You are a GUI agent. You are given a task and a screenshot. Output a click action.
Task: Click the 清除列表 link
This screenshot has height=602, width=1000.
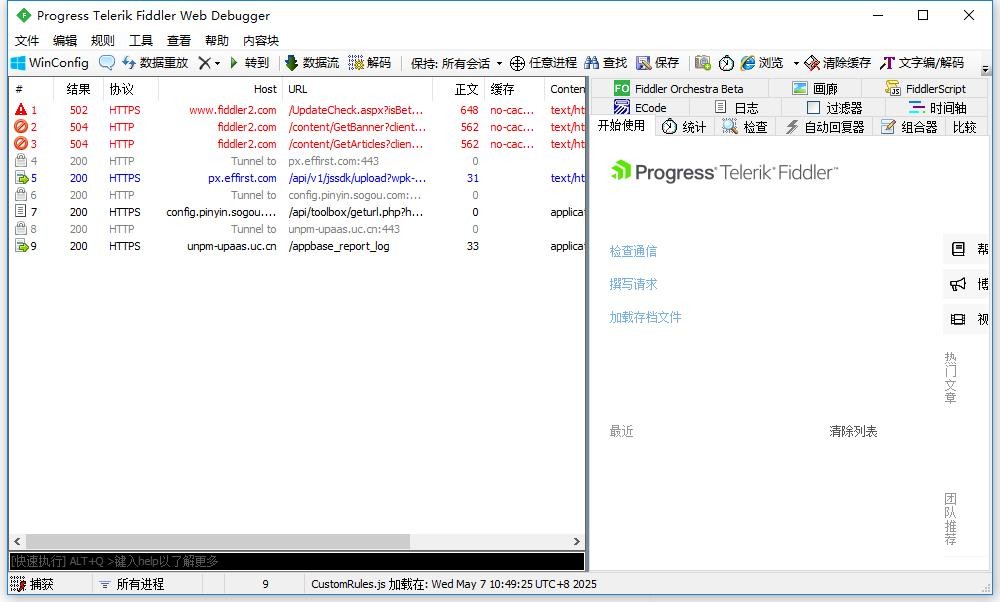853,432
